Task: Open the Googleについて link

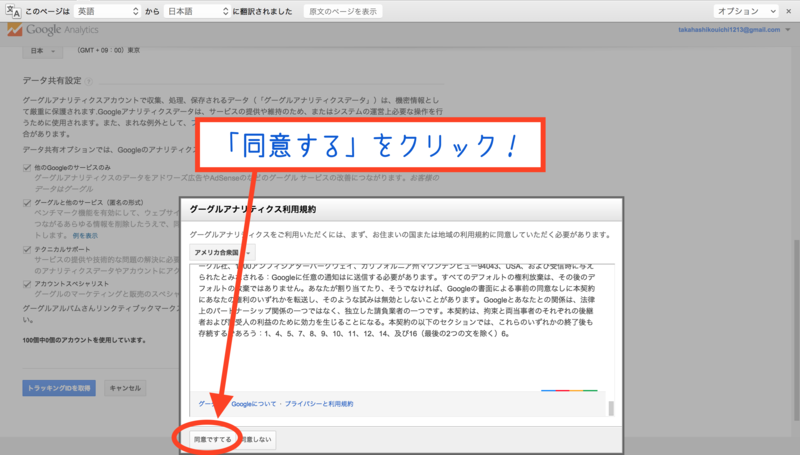Action: tap(254, 404)
